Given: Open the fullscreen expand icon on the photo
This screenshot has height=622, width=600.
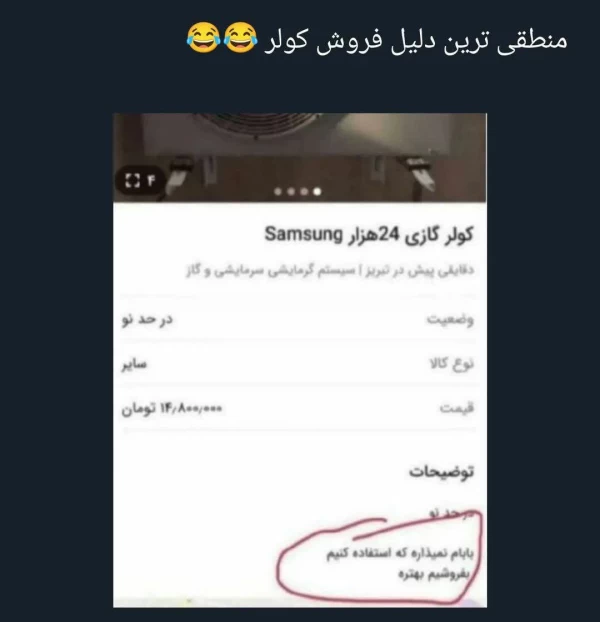Looking at the screenshot, I should pos(132,180).
